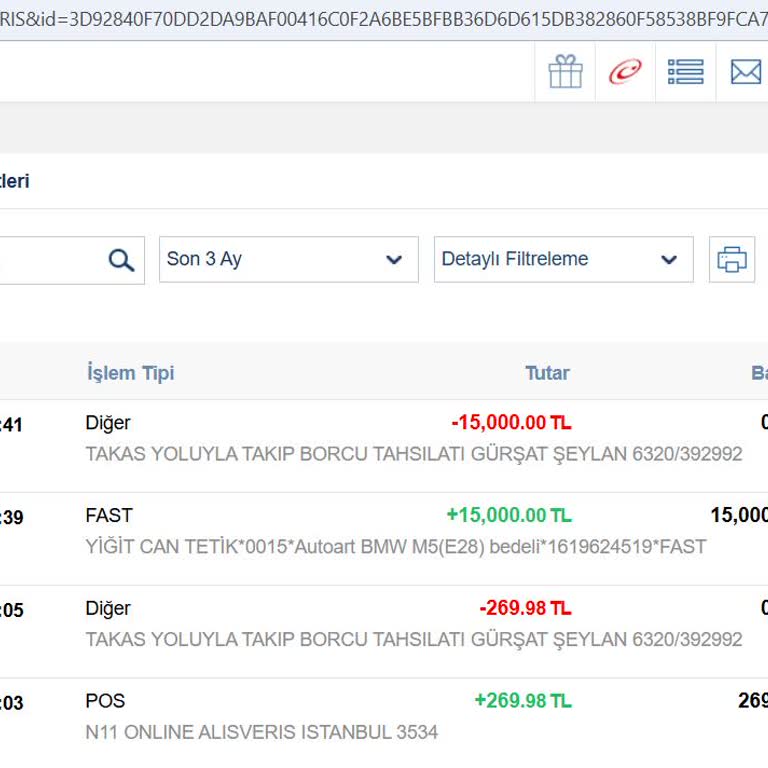This screenshot has height=768, width=768.
Task: Click the red swirl logo icon
Action: click(625, 72)
